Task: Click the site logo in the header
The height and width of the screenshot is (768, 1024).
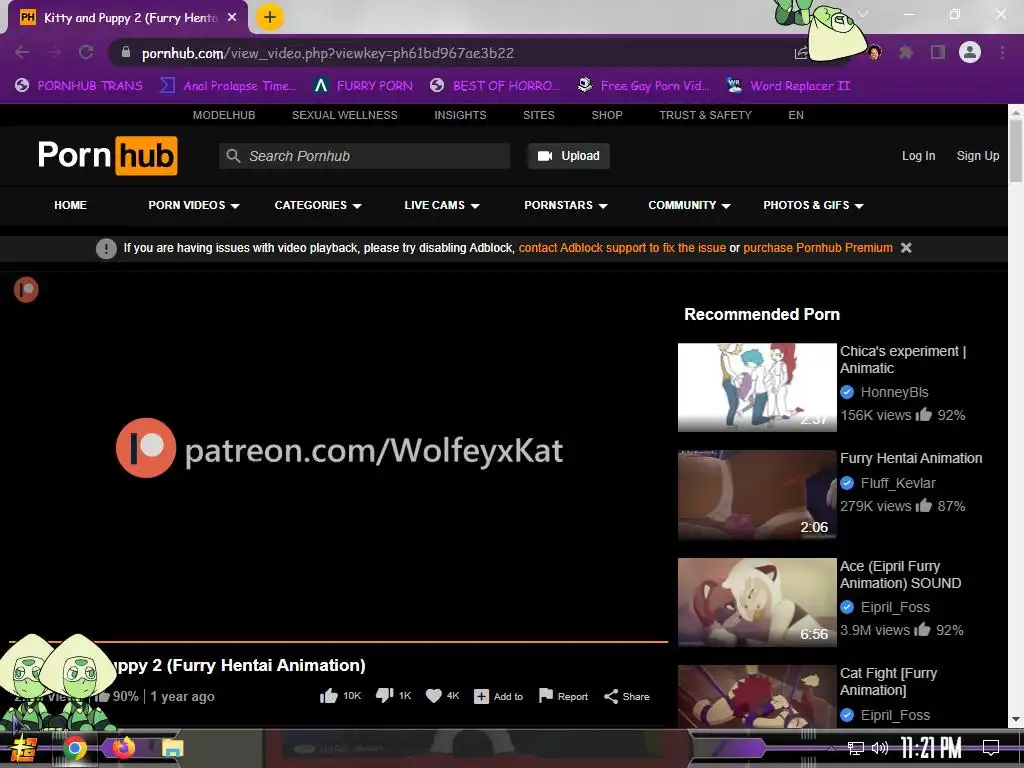Action: [108, 155]
